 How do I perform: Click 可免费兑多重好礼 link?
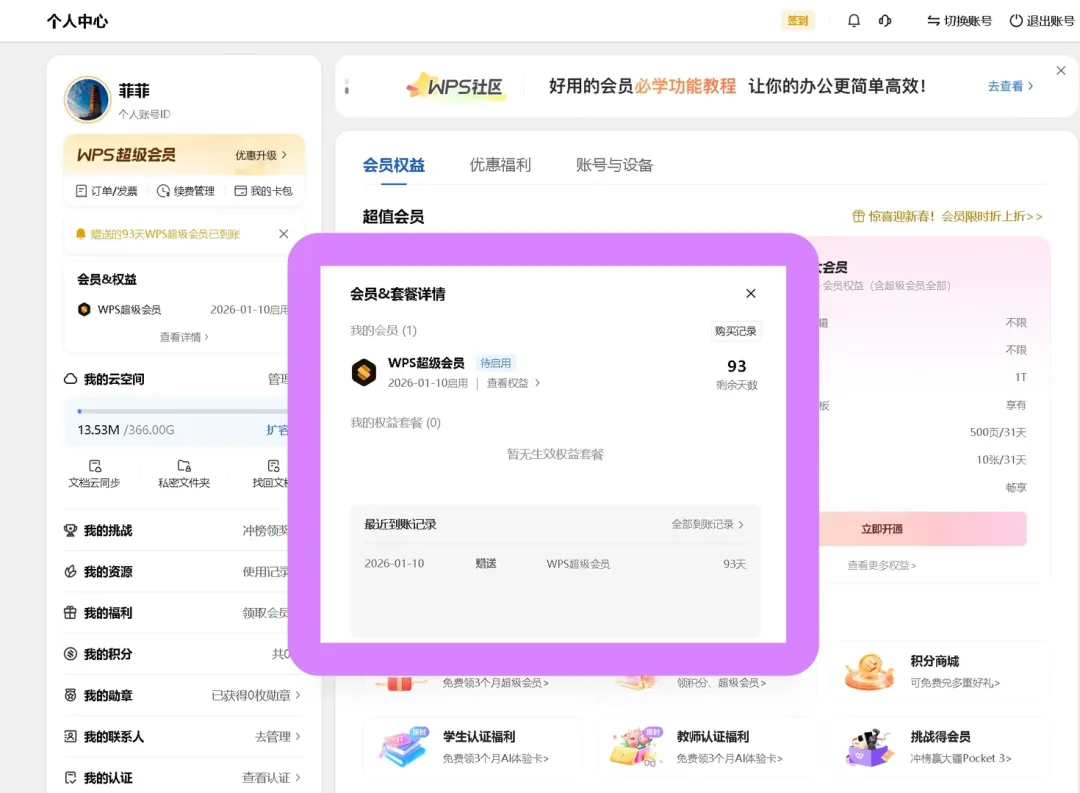point(955,683)
